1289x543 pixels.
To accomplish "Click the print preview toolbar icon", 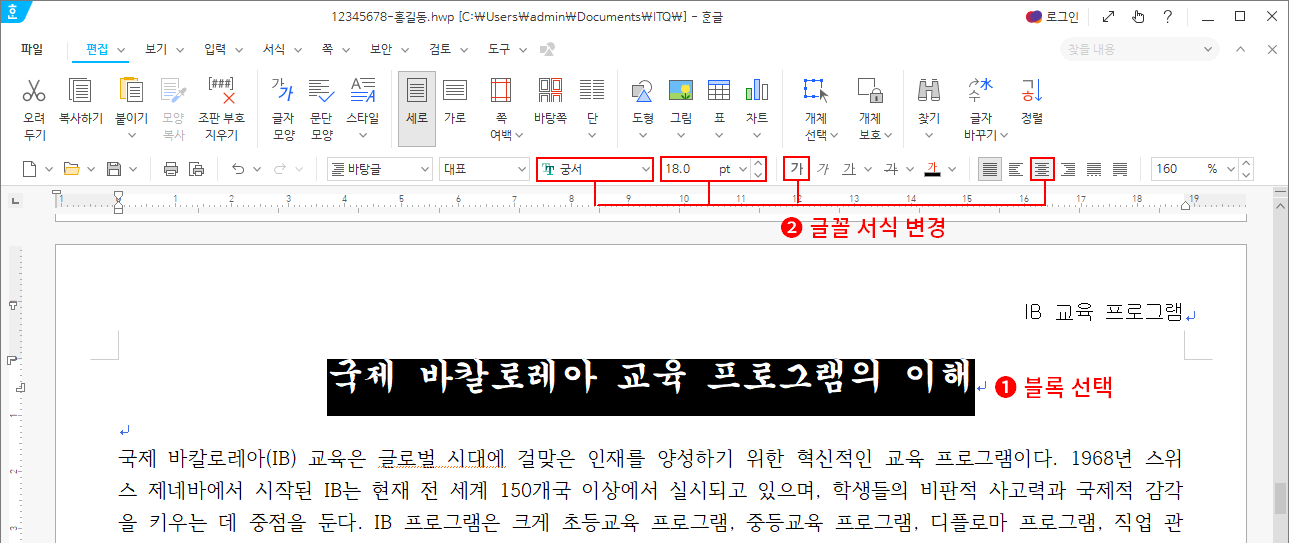I will (196, 169).
